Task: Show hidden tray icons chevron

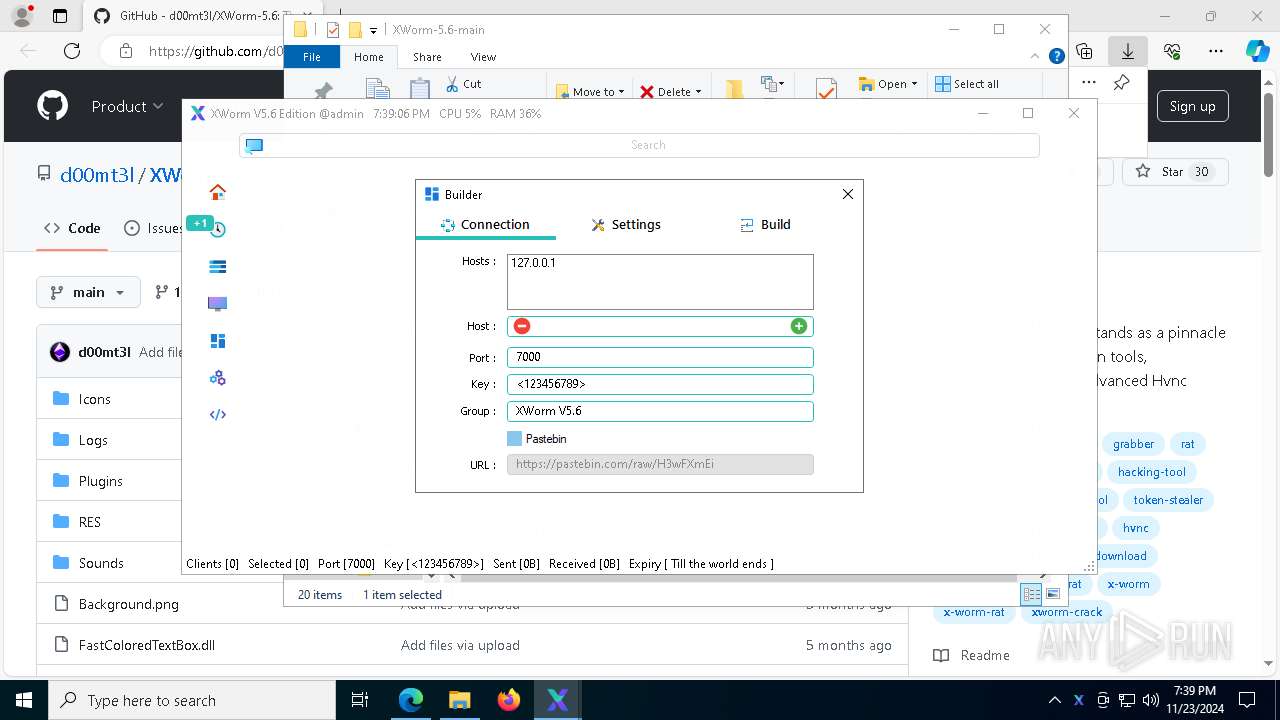Action: click(x=1054, y=700)
